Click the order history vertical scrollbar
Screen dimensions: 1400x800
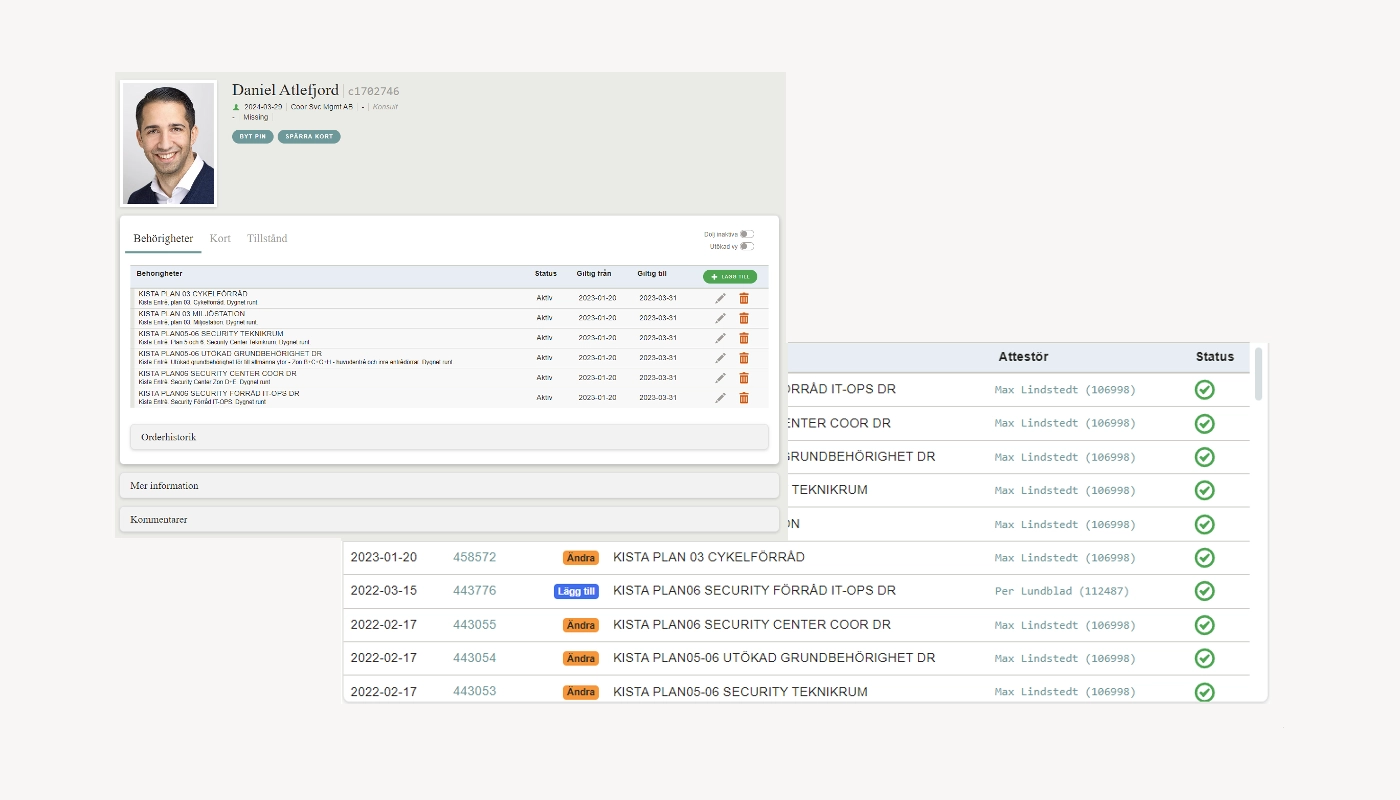[1258, 375]
